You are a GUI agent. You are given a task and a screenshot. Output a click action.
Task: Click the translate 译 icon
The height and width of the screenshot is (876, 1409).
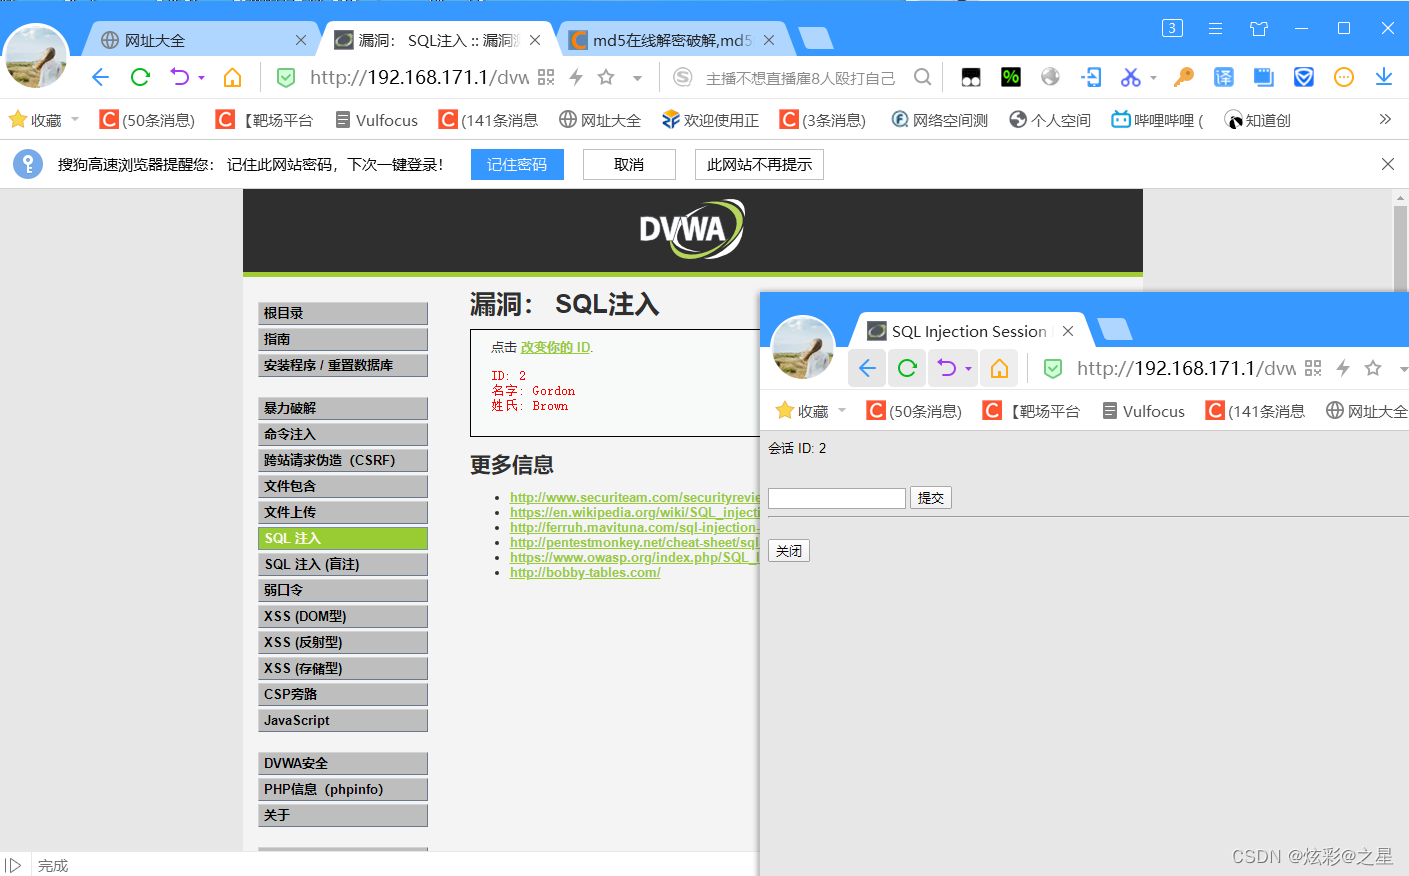coord(1224,77)
